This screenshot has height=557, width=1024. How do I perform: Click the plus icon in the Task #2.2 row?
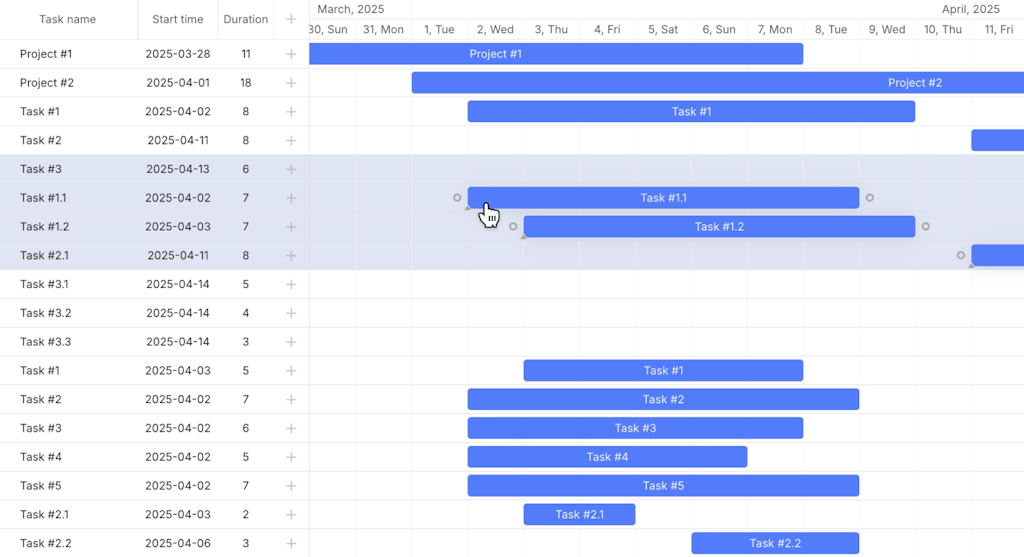pyautogui.click(x=291, y=543)
